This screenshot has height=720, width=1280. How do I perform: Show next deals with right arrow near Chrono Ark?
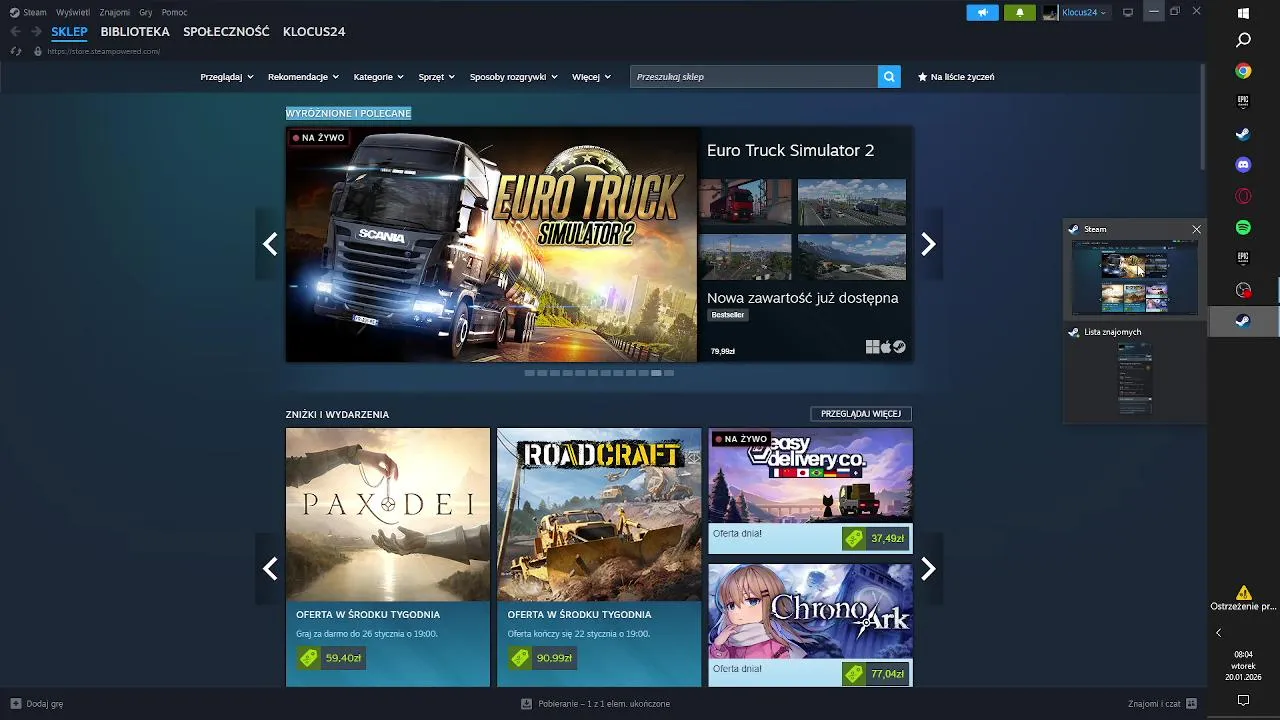[928, 569]
